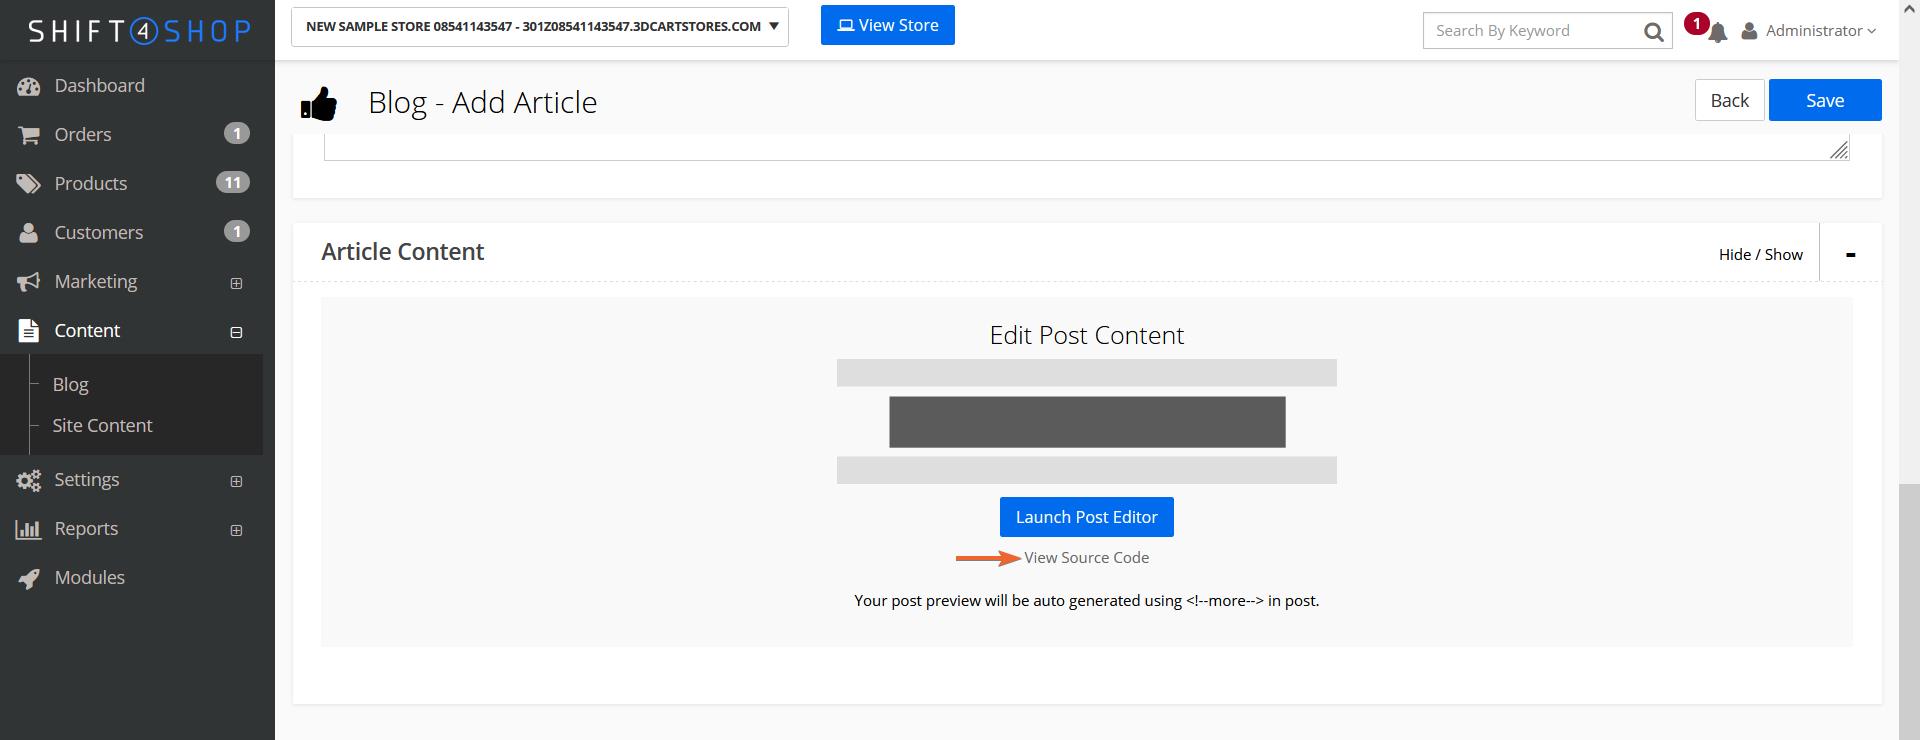Go to Blog in the sidebar
The image size is (1920, 740).
pos(70,385)
